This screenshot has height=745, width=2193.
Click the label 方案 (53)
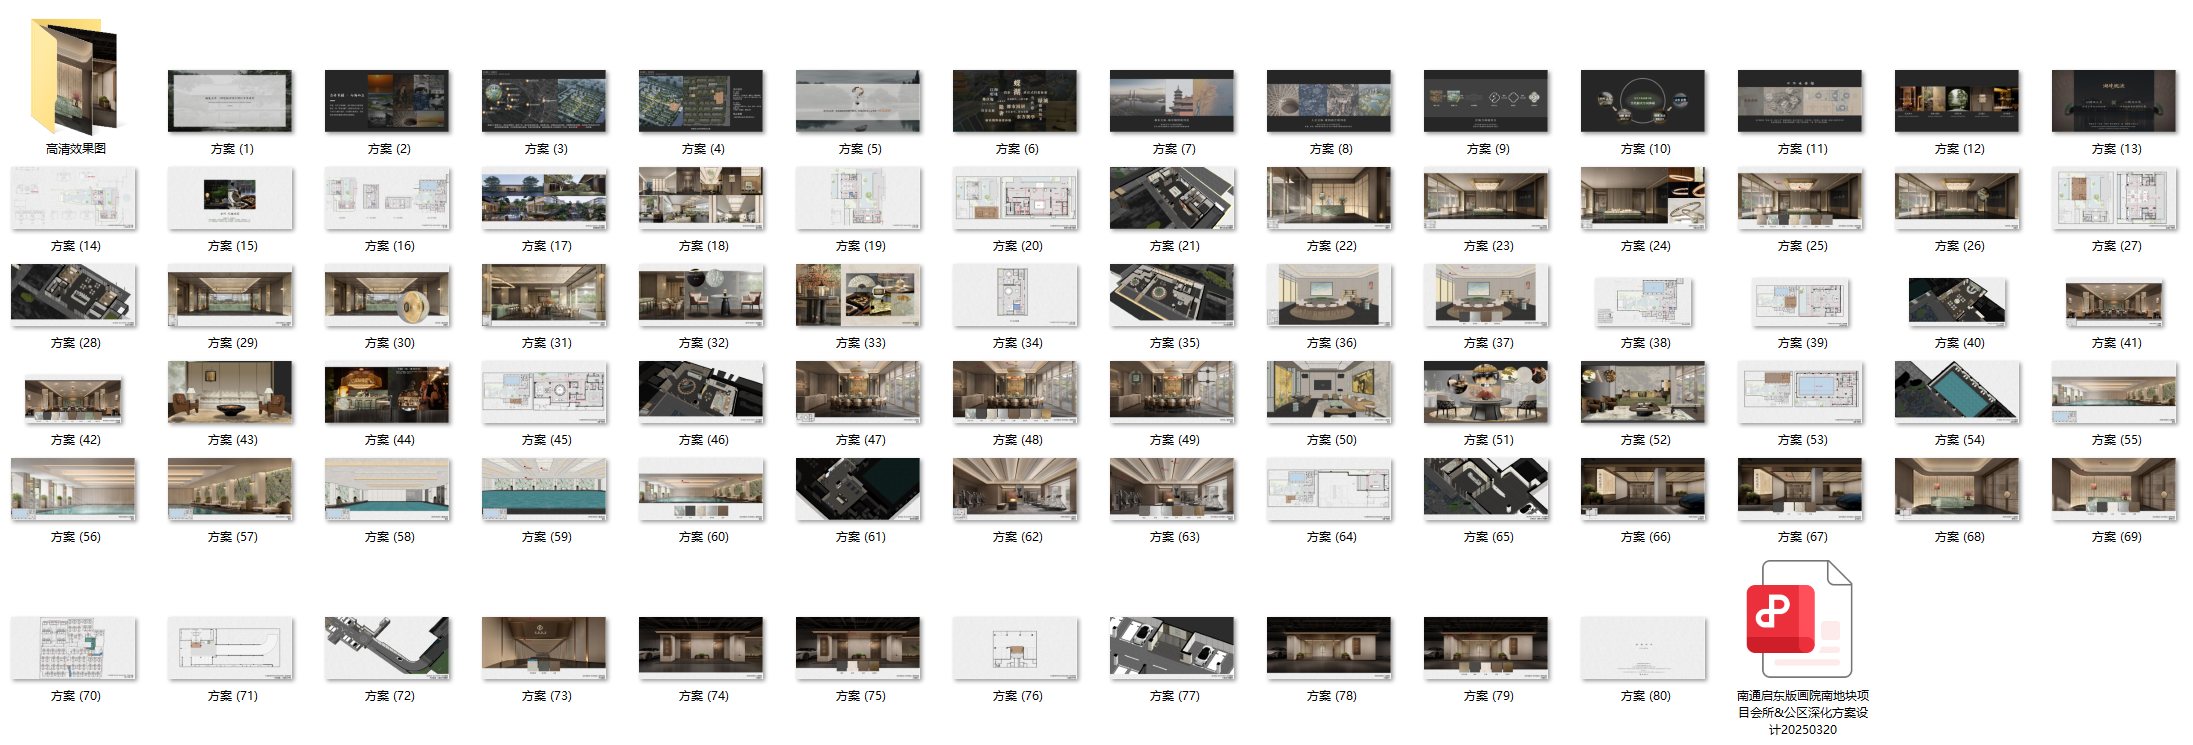pyautogui.click(x=1802, y=440)
